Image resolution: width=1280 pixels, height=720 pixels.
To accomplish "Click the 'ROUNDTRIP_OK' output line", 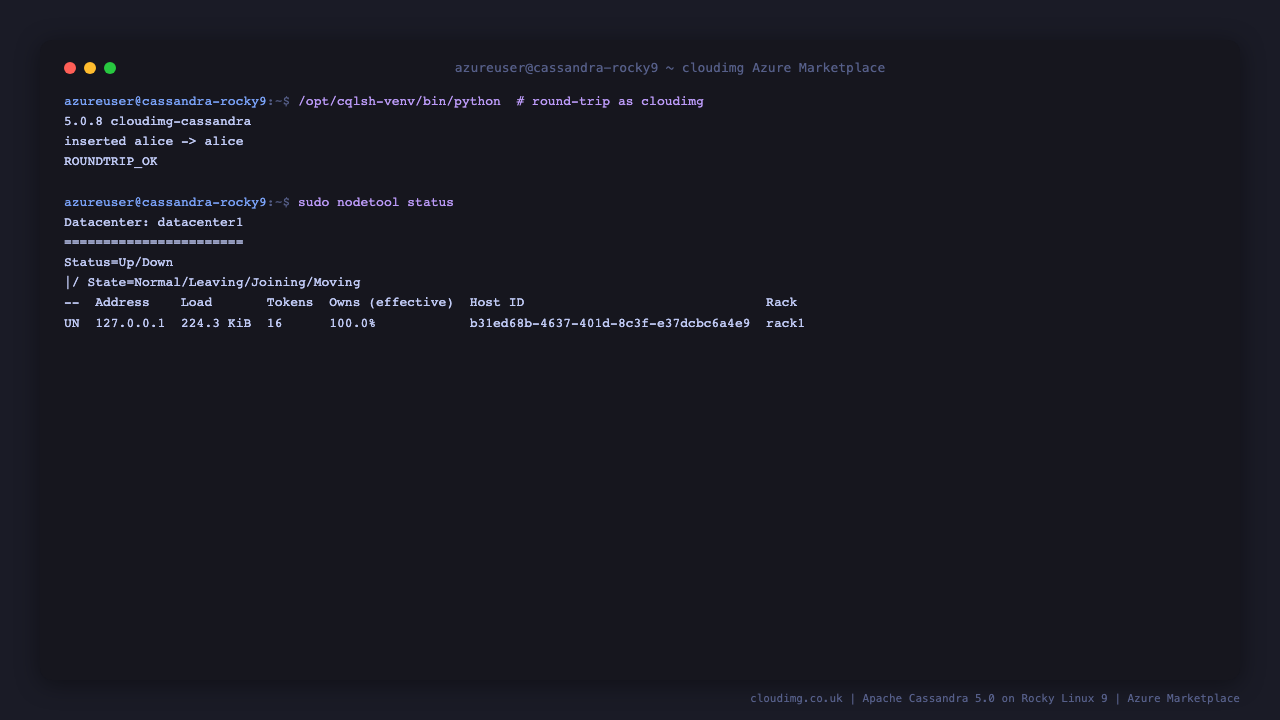I will click(x=111, y=162).
